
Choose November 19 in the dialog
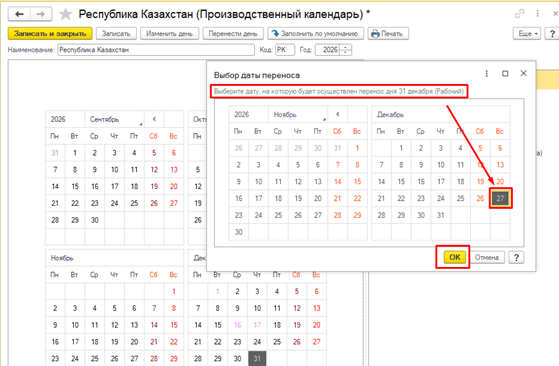[298, 199]
